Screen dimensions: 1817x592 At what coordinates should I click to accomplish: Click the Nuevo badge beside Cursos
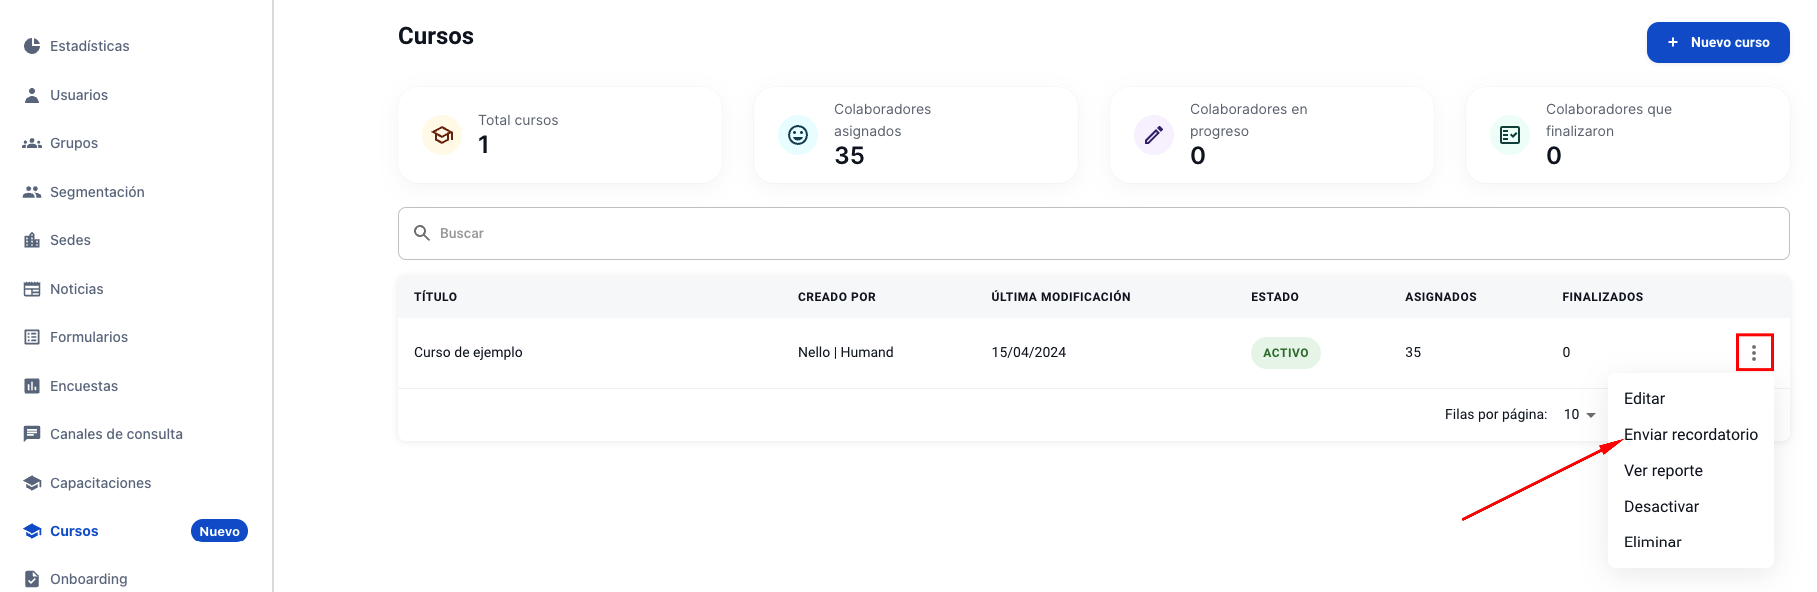pos(219,531)
